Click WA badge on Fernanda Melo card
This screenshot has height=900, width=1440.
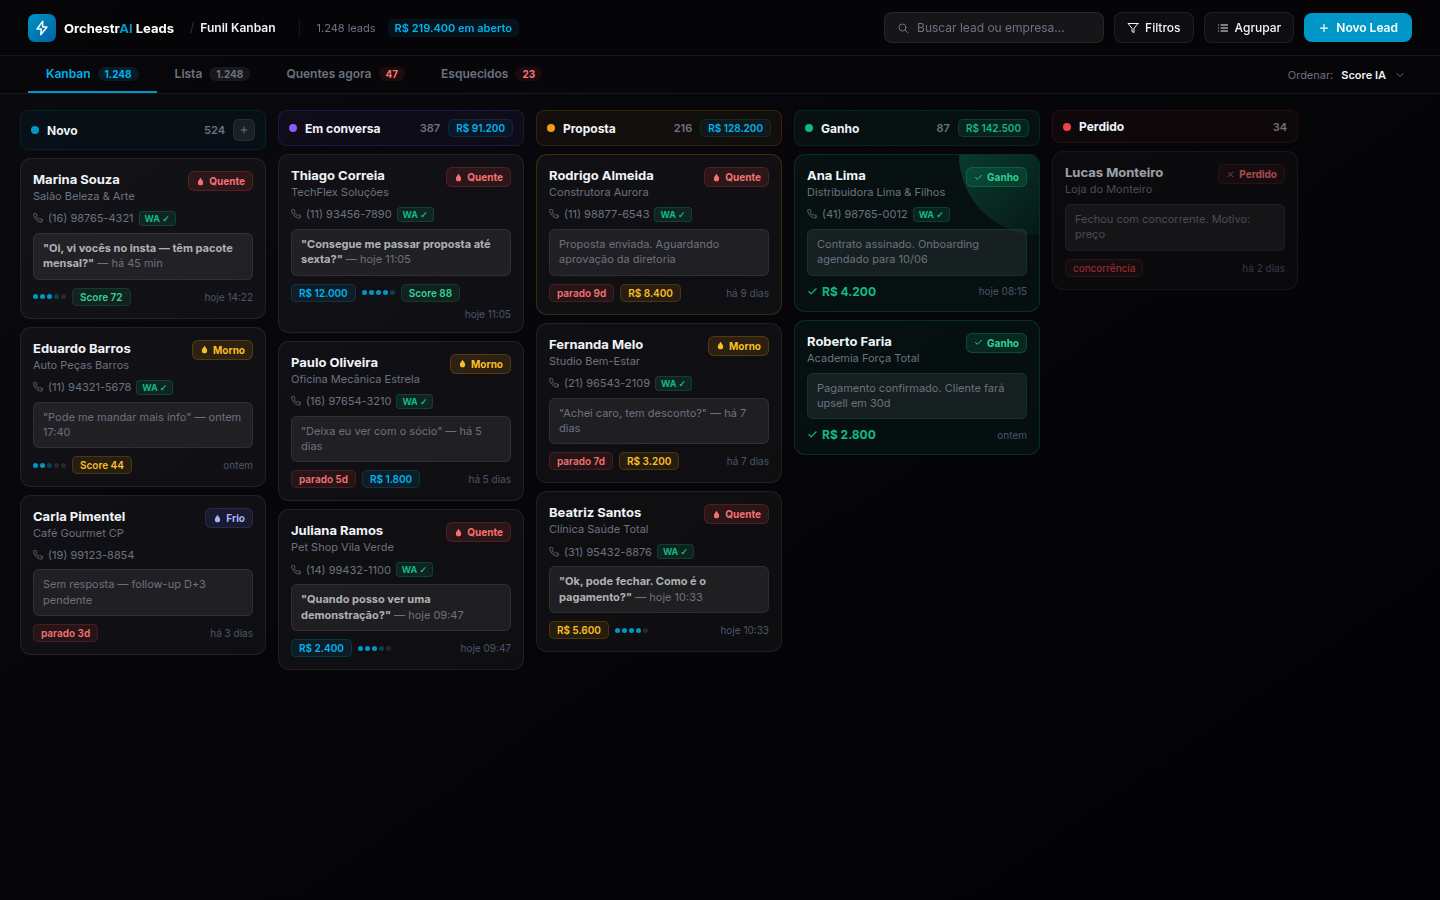point(673,383)
